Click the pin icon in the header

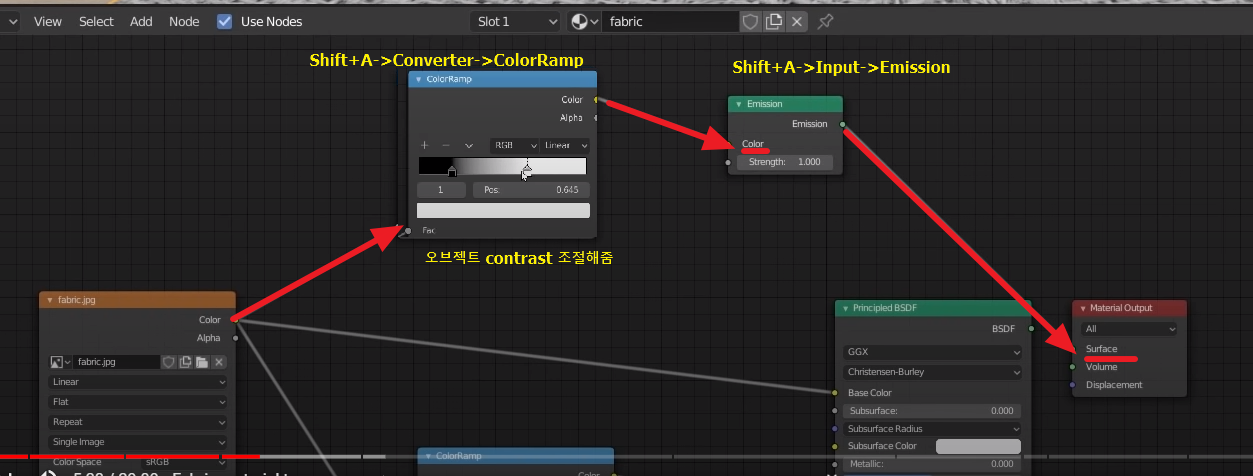pyautogui.click(x=825, y=21)
